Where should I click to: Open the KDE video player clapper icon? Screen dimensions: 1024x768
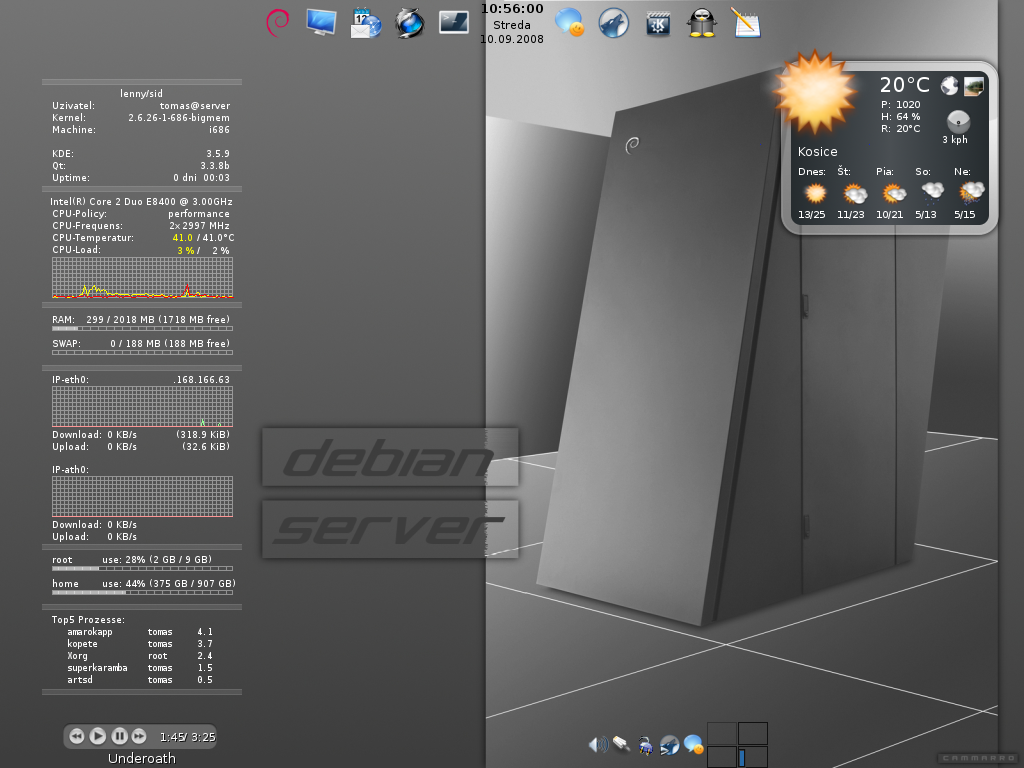658,24
